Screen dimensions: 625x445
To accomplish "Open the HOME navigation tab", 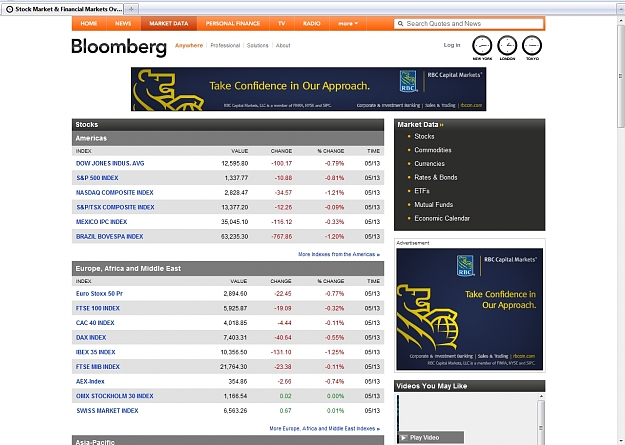I will click(x=89, y=24).
